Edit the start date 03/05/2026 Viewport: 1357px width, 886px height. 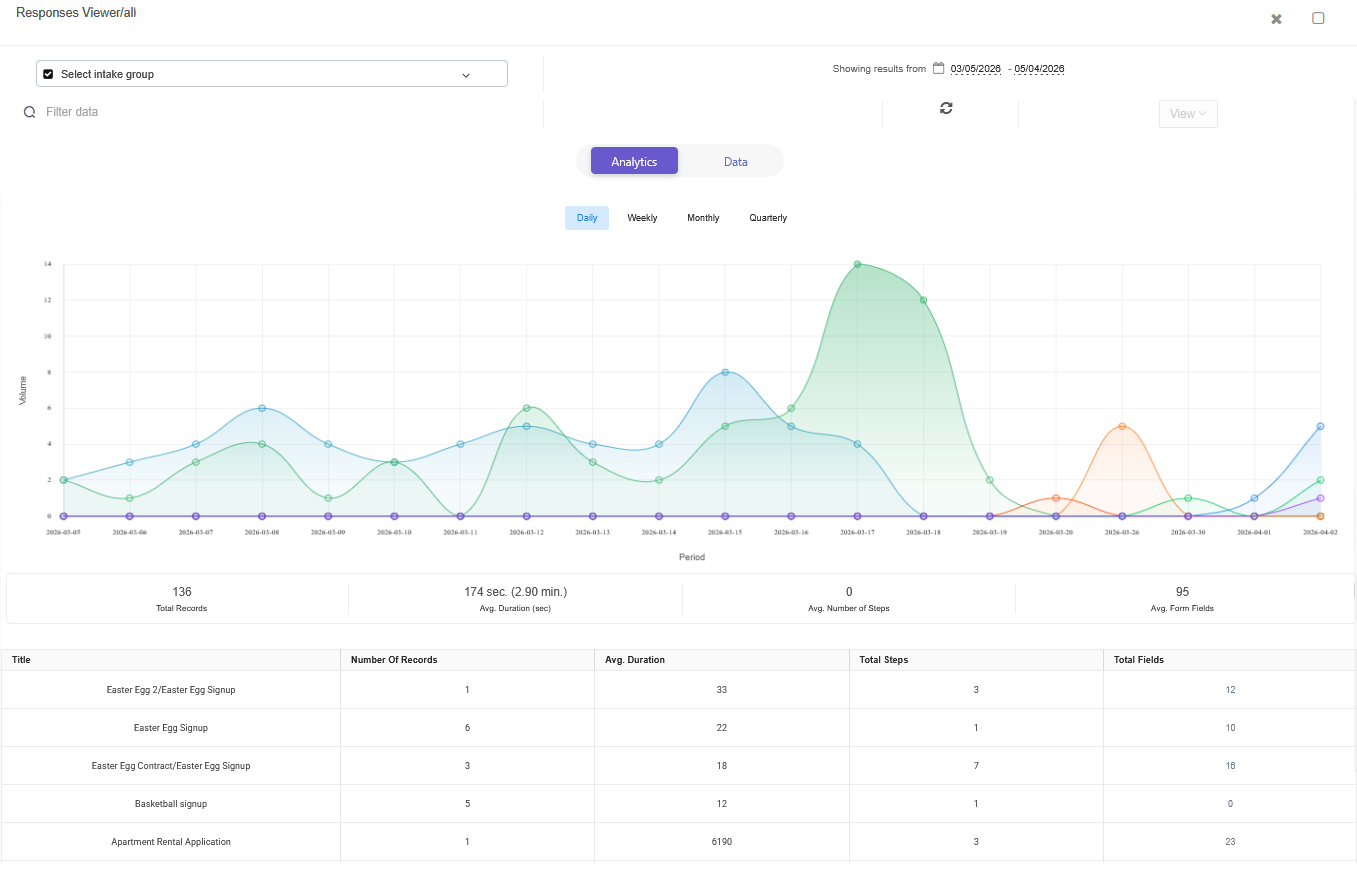[975, 69]
